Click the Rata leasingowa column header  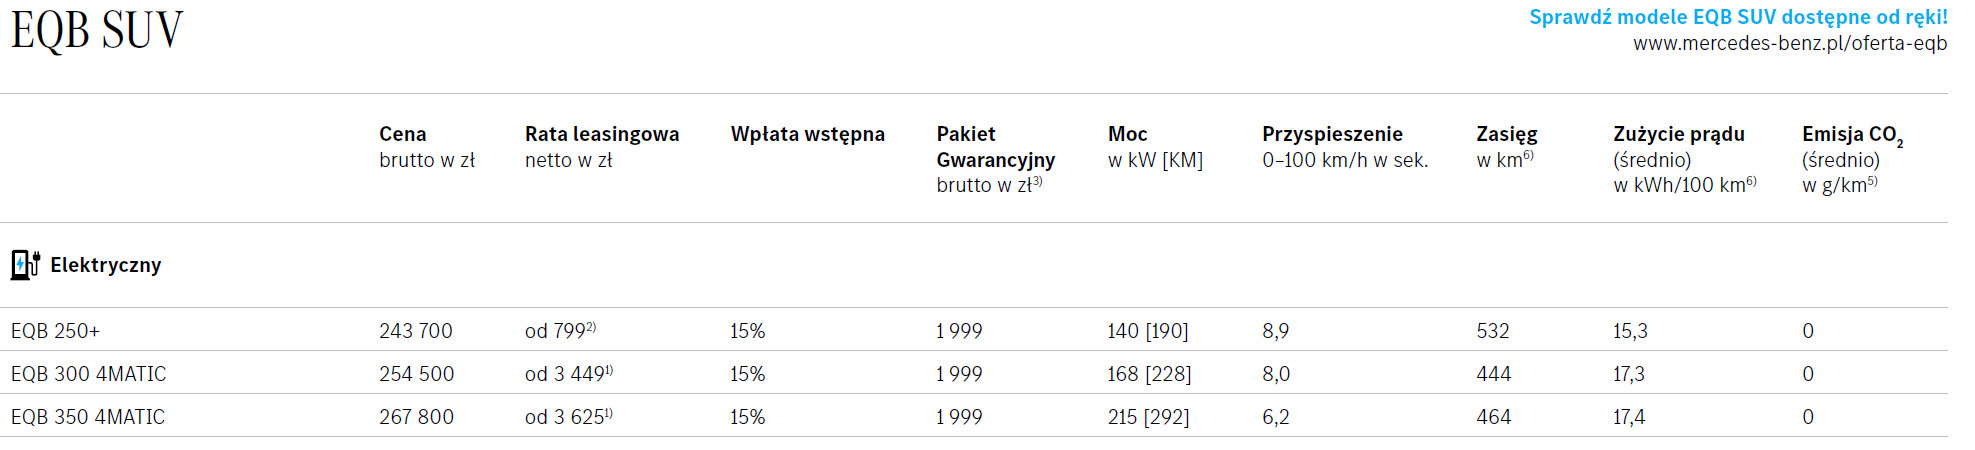601,134
